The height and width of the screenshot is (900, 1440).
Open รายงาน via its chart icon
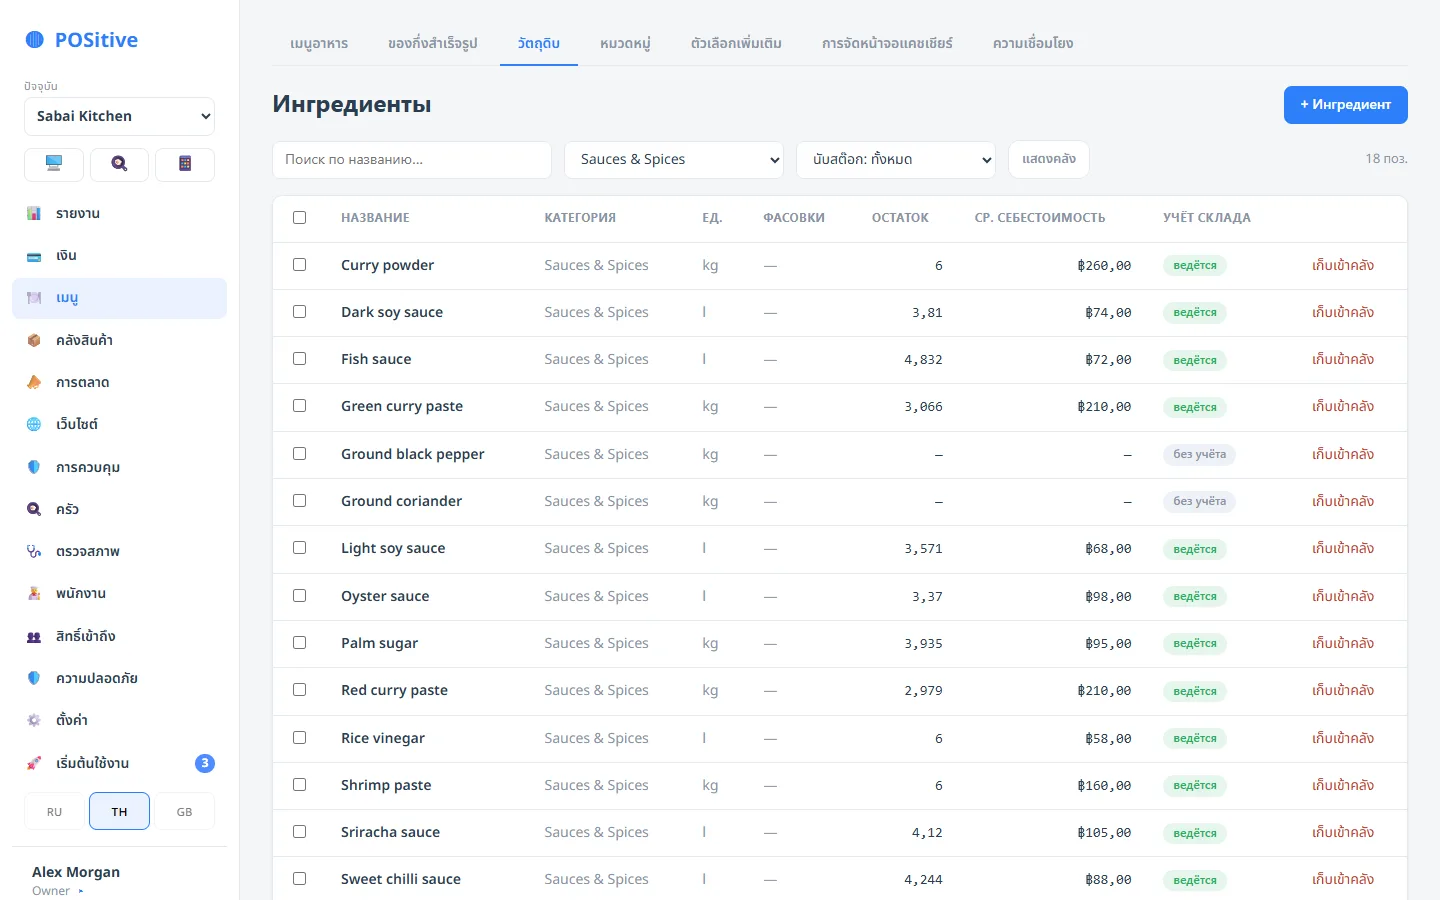(34, 213)
